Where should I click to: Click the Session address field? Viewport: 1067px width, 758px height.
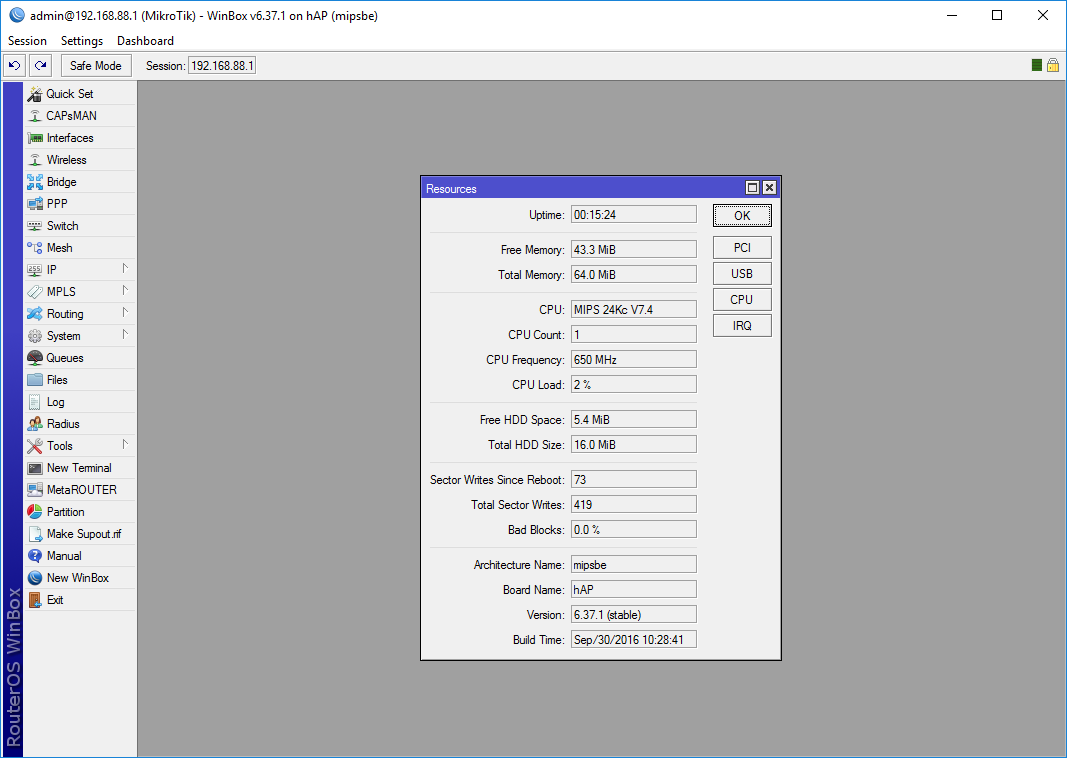coord(223,66)
